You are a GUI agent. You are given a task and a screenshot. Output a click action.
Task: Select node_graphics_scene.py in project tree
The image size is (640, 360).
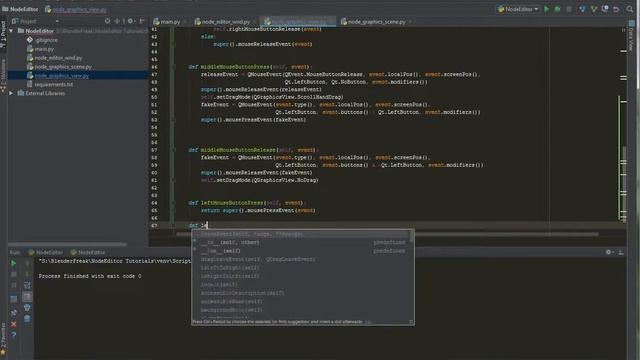pos(59,67)
